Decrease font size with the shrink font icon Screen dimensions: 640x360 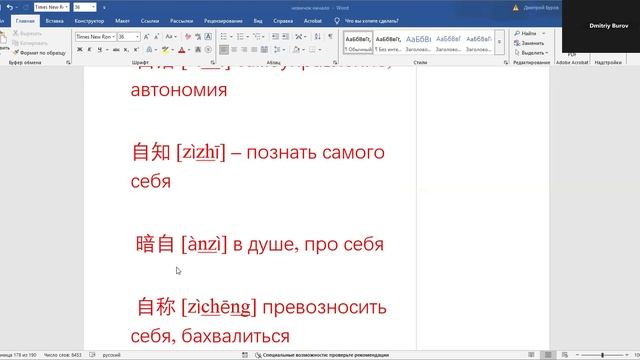[156, 37]
